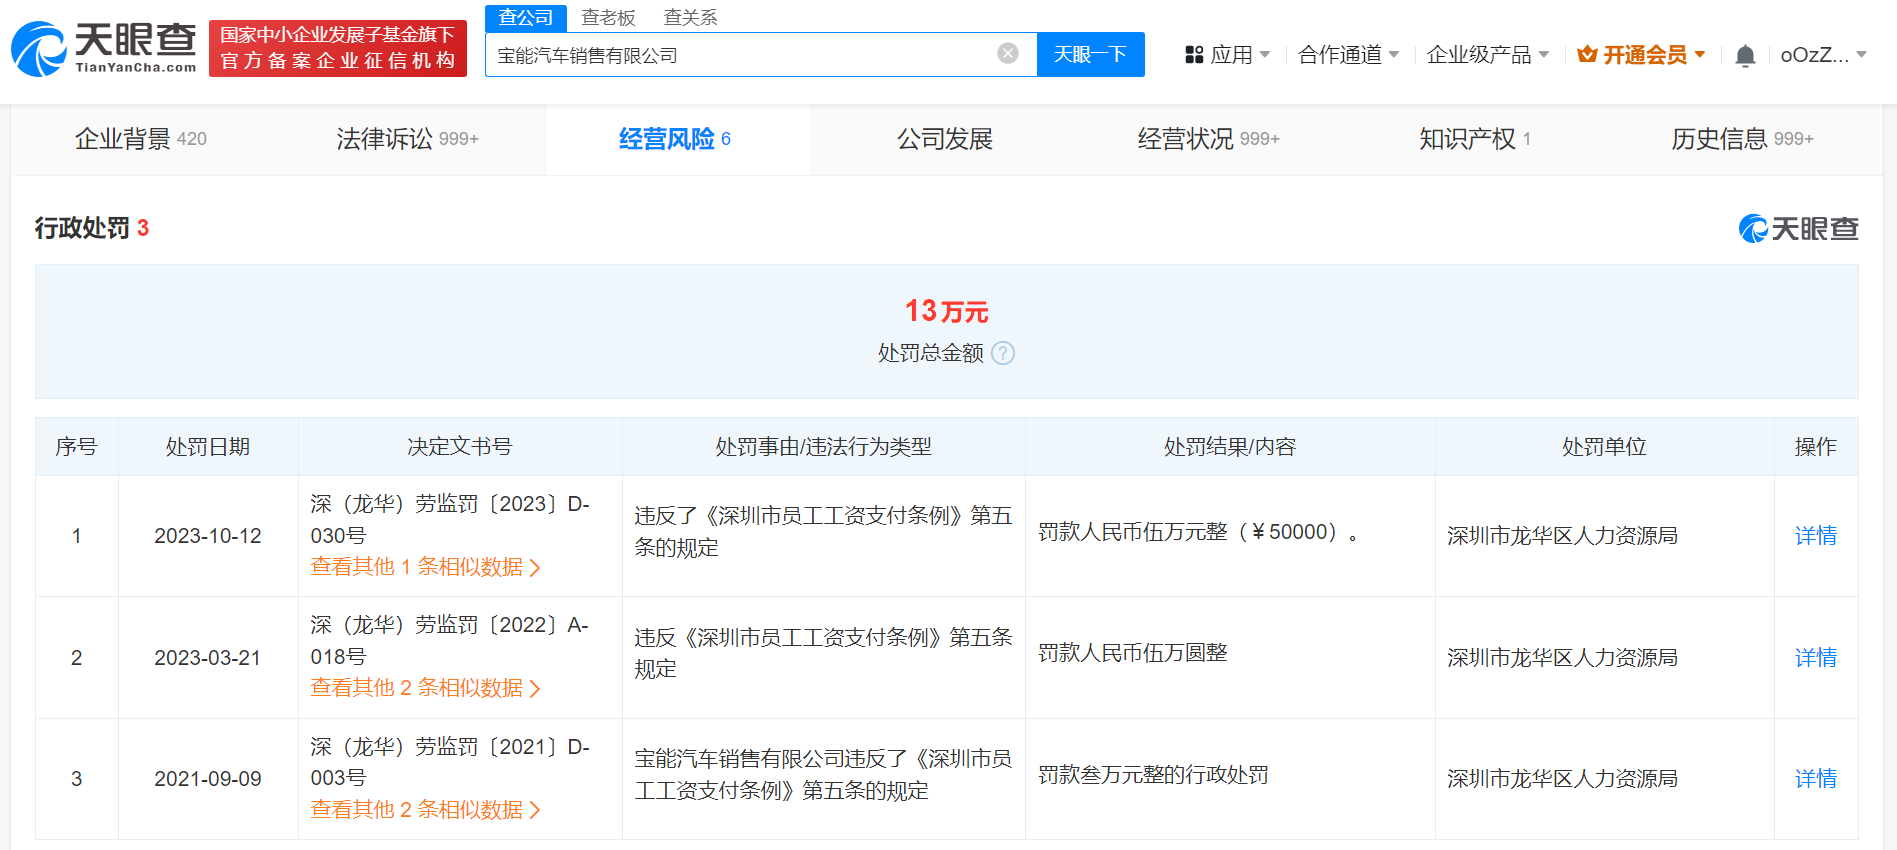
Task: Expand similar data for 2023-10-12 record
Action: click(425, 567)
